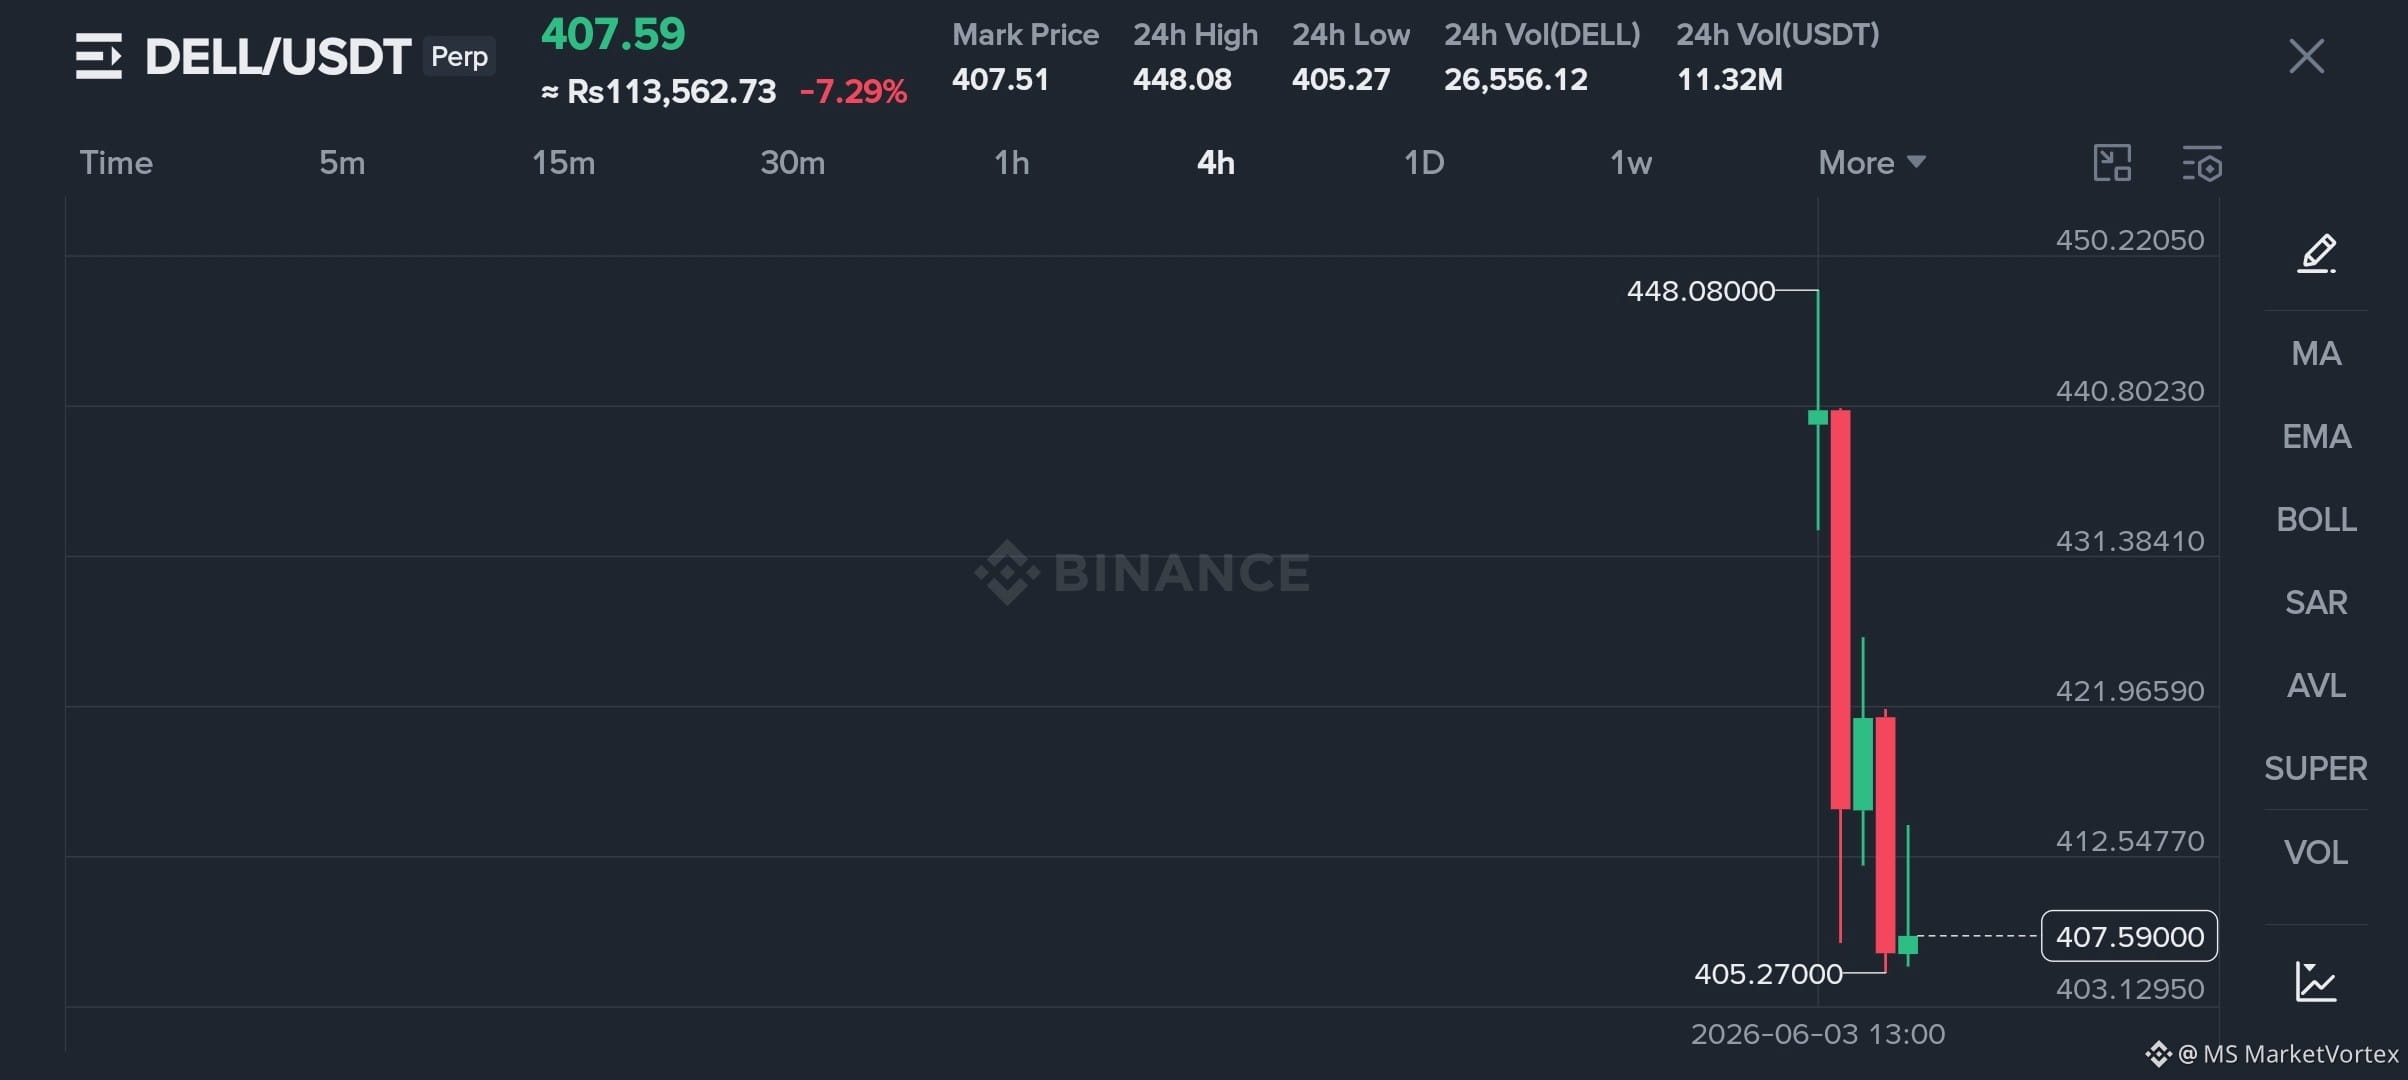This screenshot has width=2408, height=1080.
Task: Click the SUPER indicator button
Action: 2316,768
